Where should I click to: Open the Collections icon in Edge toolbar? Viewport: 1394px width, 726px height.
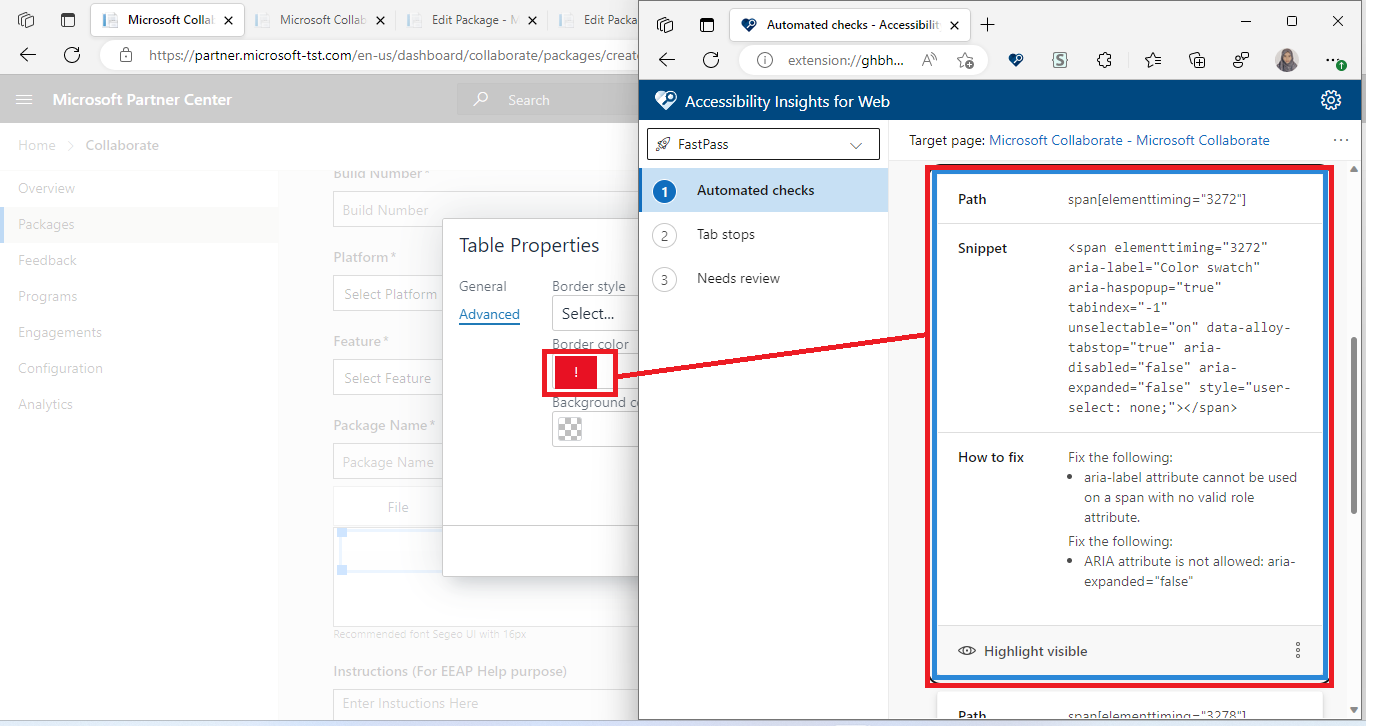(1196, 60)
